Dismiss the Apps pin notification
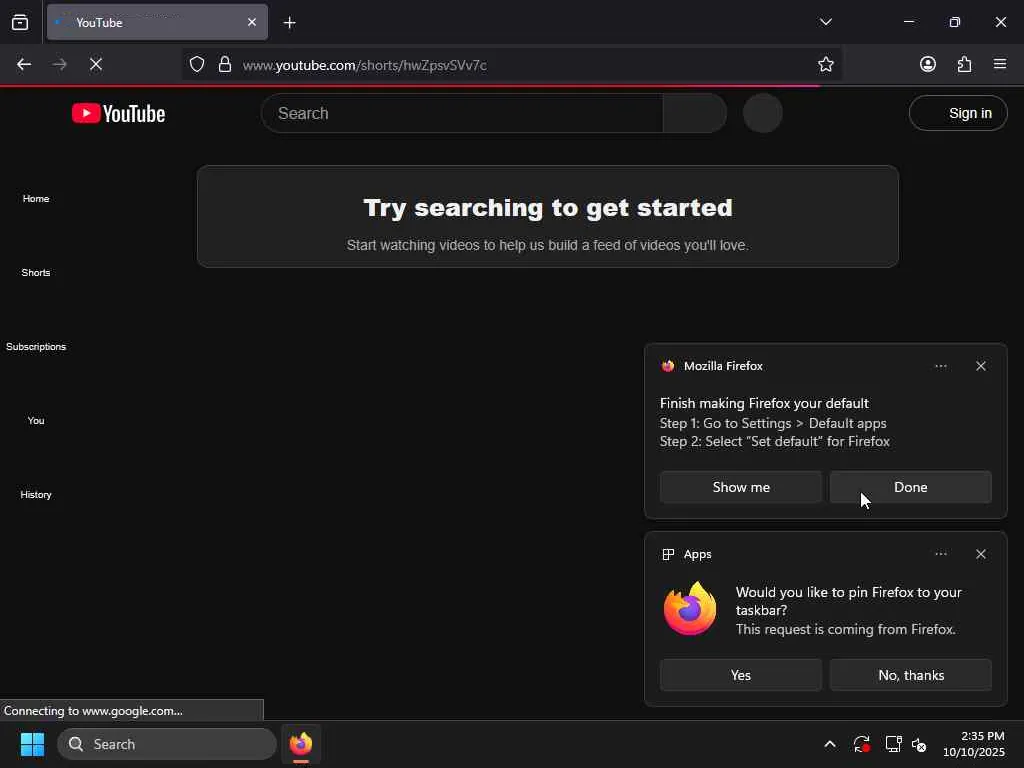 pos(980,554)
